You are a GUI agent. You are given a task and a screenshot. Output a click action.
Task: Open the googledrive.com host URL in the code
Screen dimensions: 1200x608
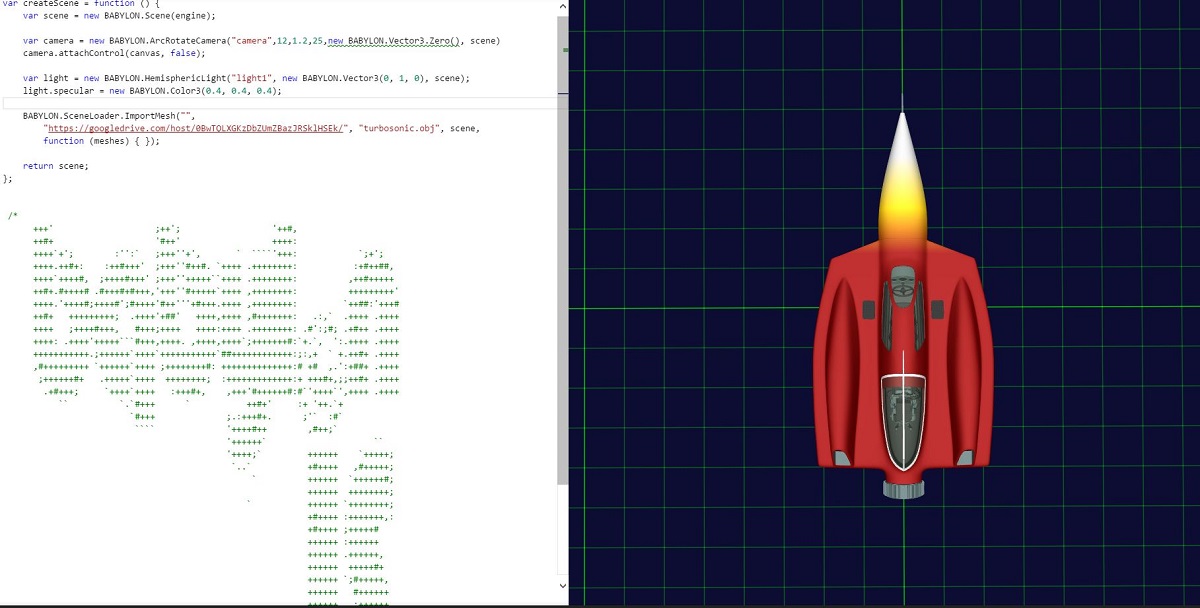click(x=195, y=128)
